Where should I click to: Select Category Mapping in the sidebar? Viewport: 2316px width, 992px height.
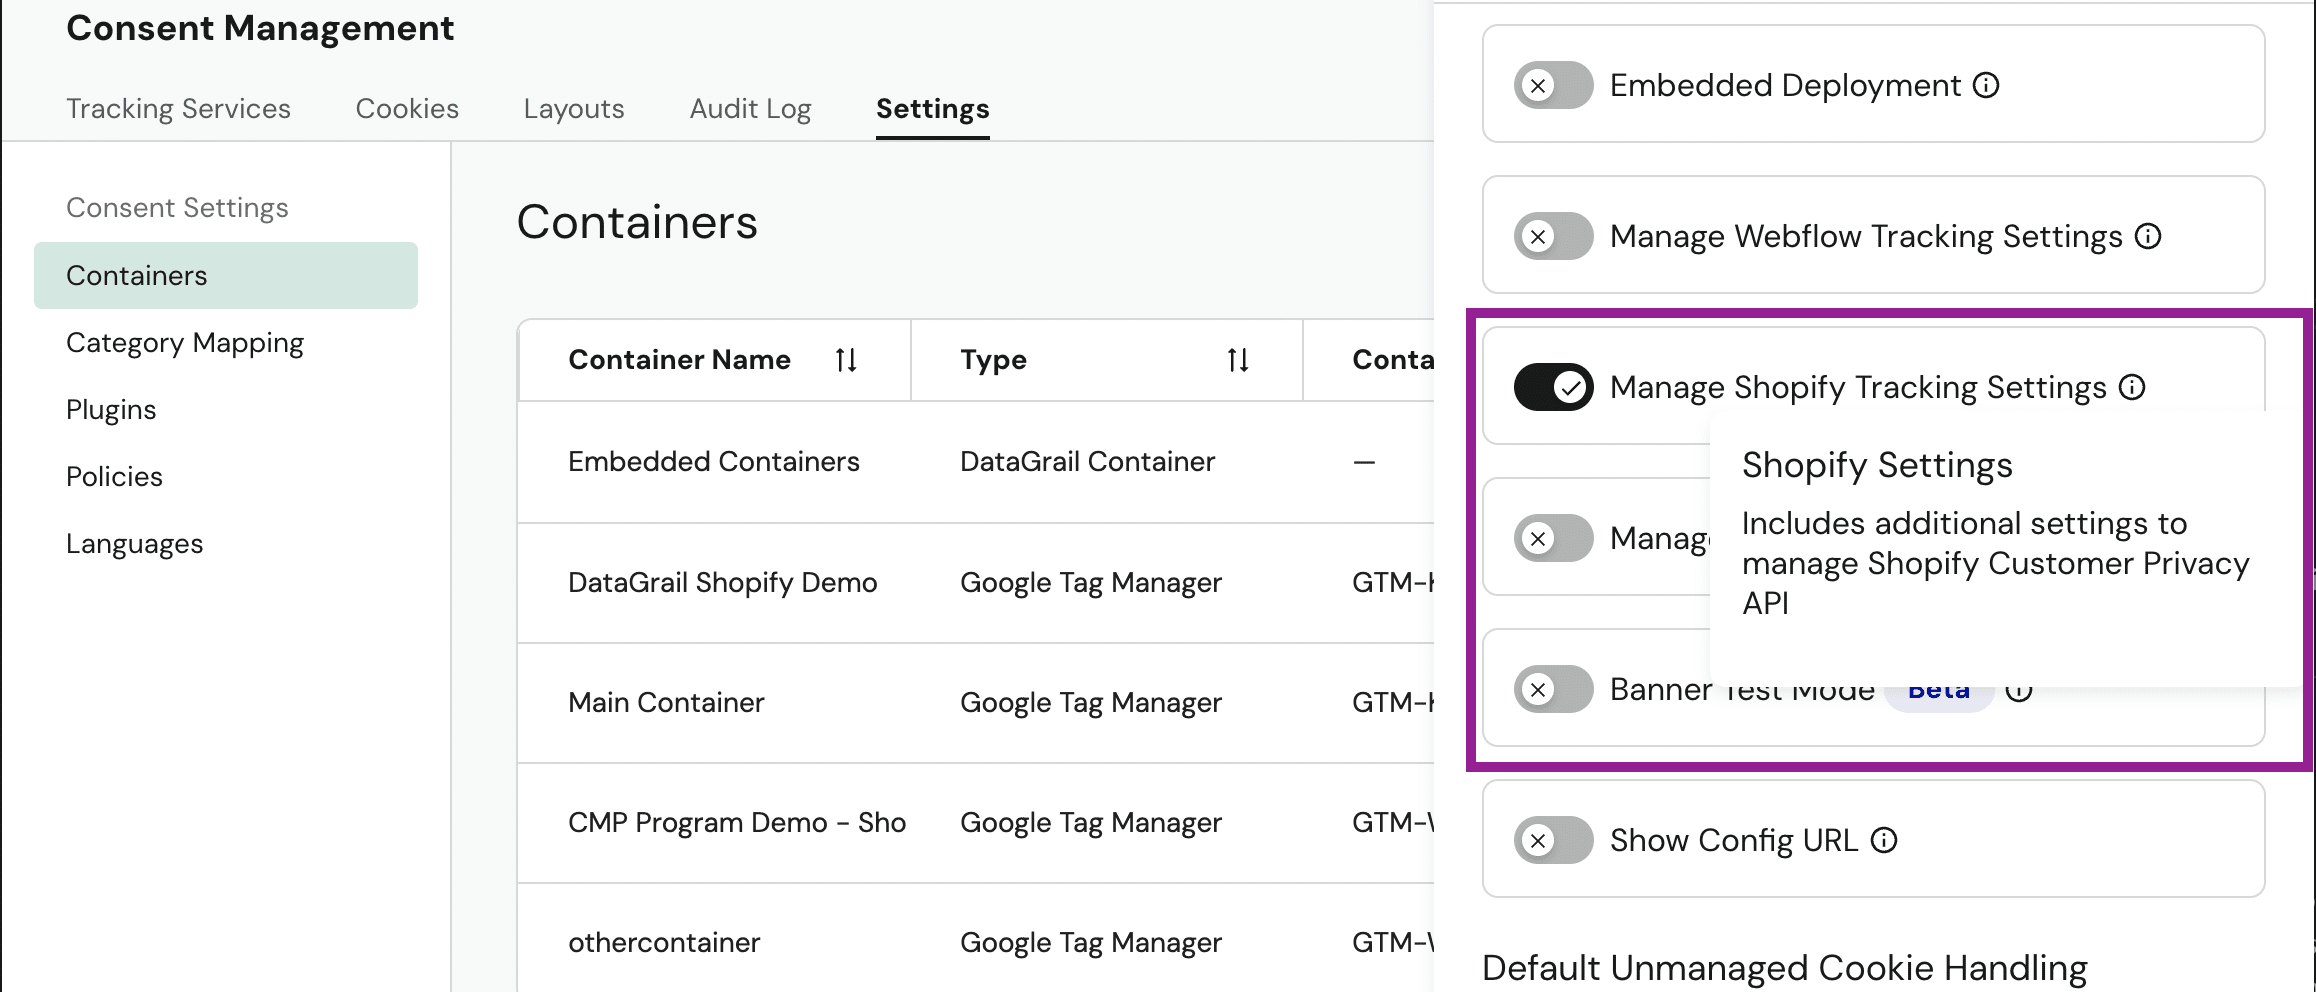(x=185, y=342)
